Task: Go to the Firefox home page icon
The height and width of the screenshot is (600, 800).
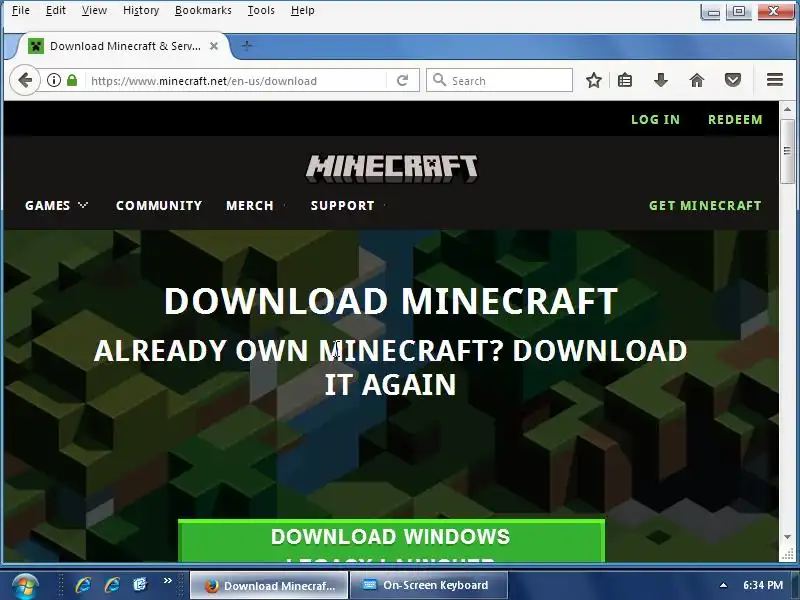Action: [696, 80]
